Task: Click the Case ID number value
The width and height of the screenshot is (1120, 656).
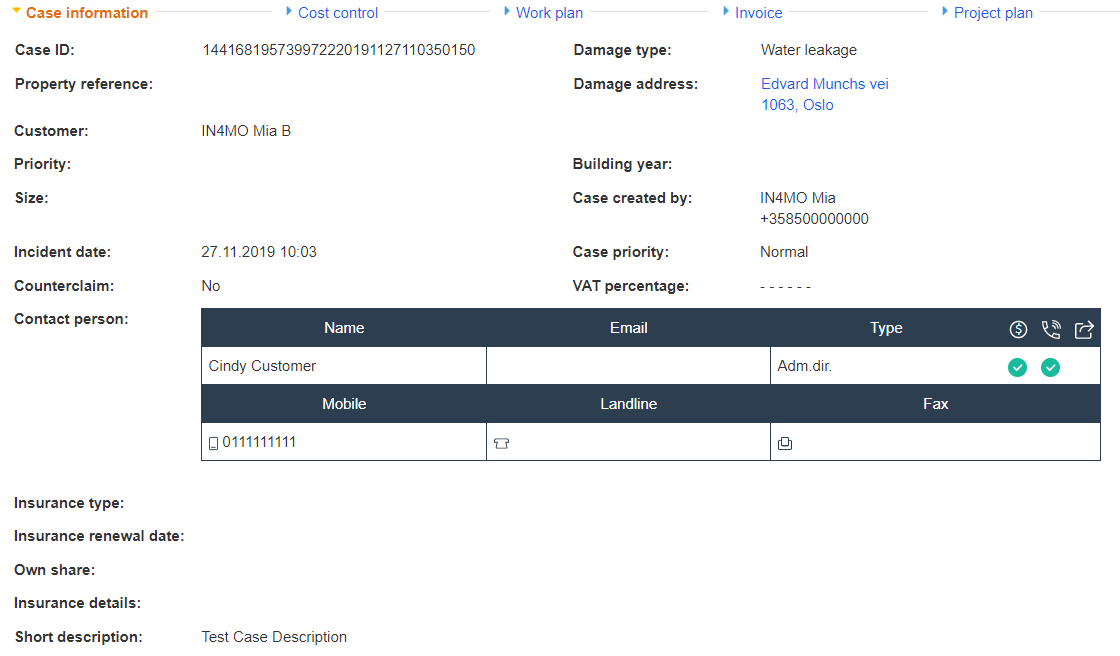Action: (x=338, y=50)
